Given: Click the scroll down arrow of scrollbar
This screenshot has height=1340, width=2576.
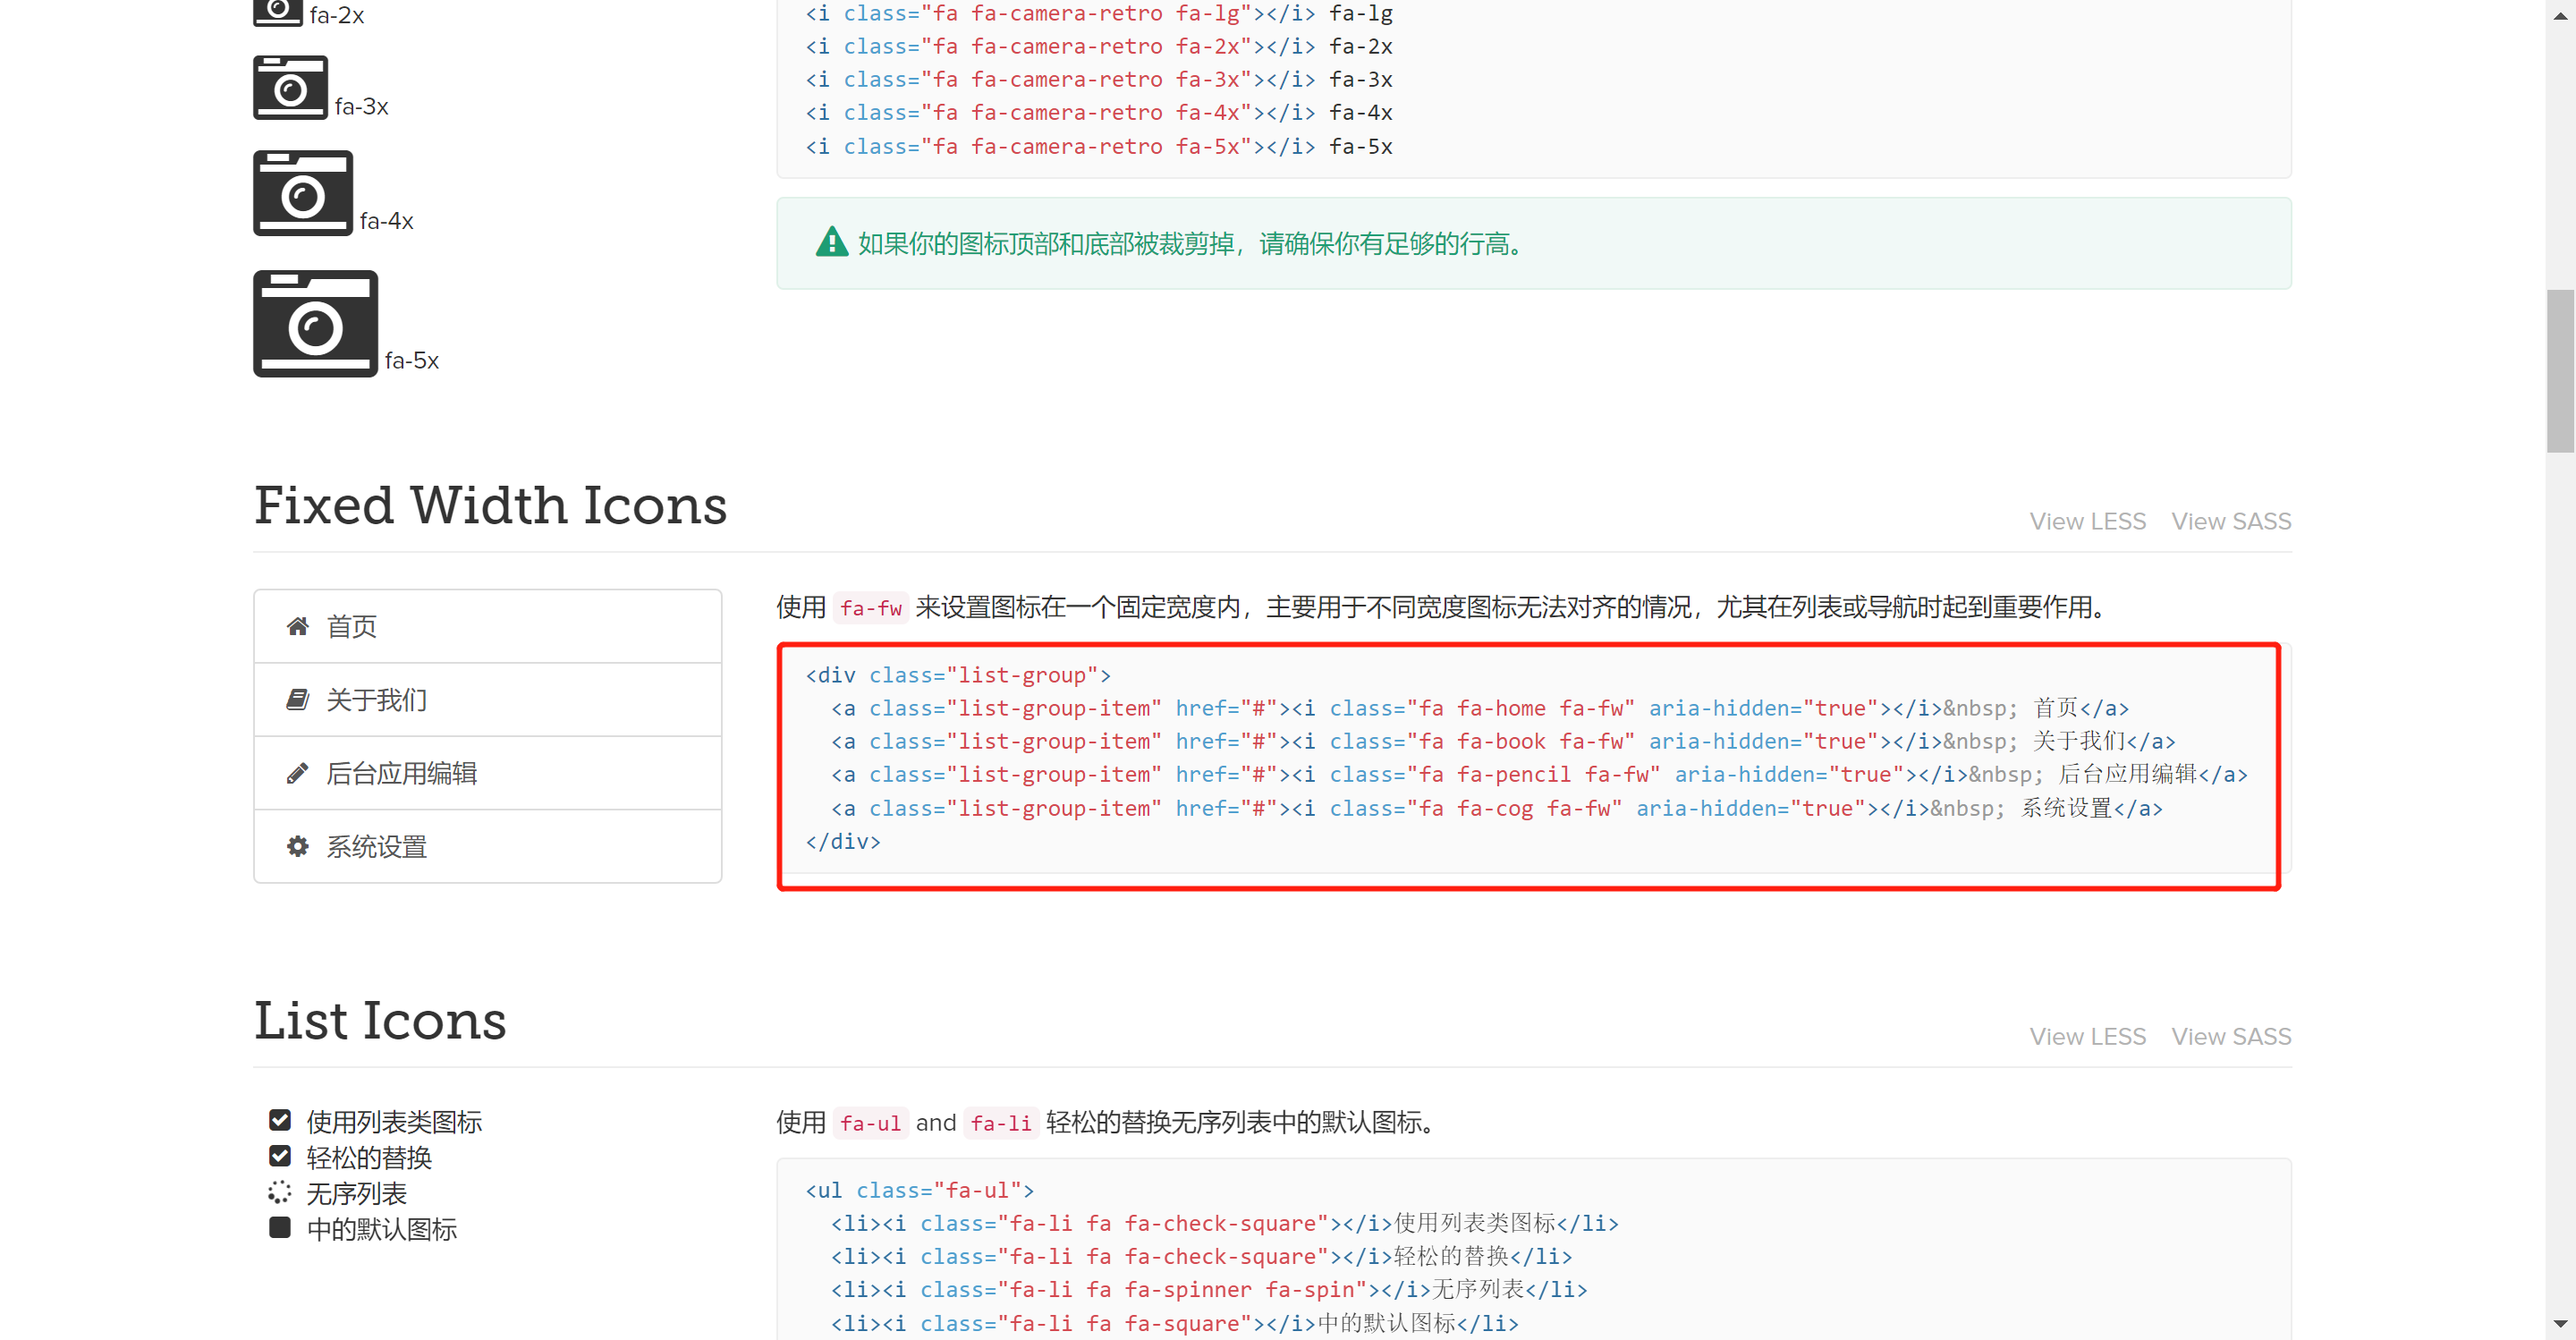Looking at the screenshot, I should 2560,1324.
